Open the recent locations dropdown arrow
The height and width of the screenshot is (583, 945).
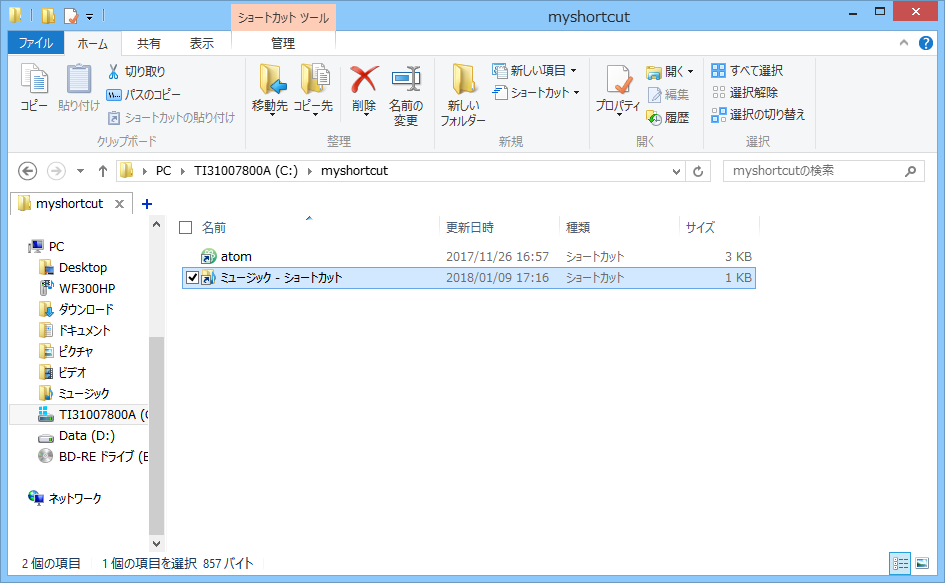click(x=80, y=171)
